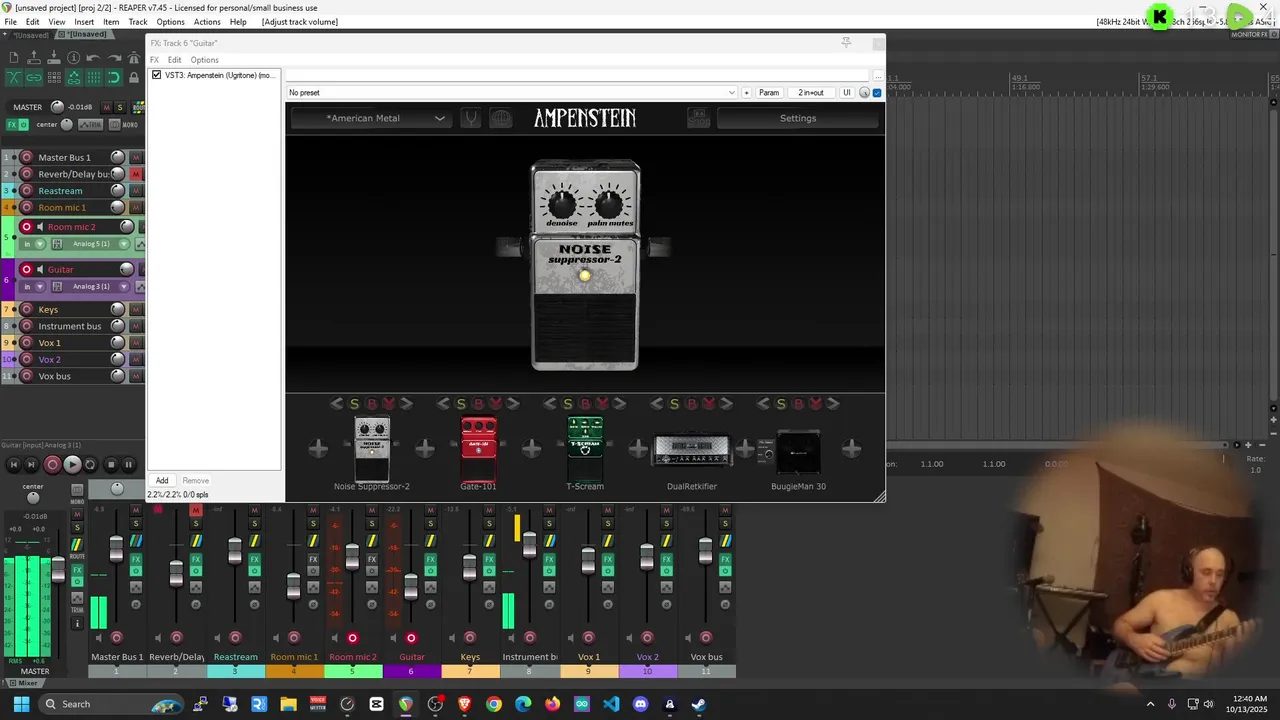Toggle the transport repeat loop button
Screen dimensions: 1280x720
click(90, 464)
